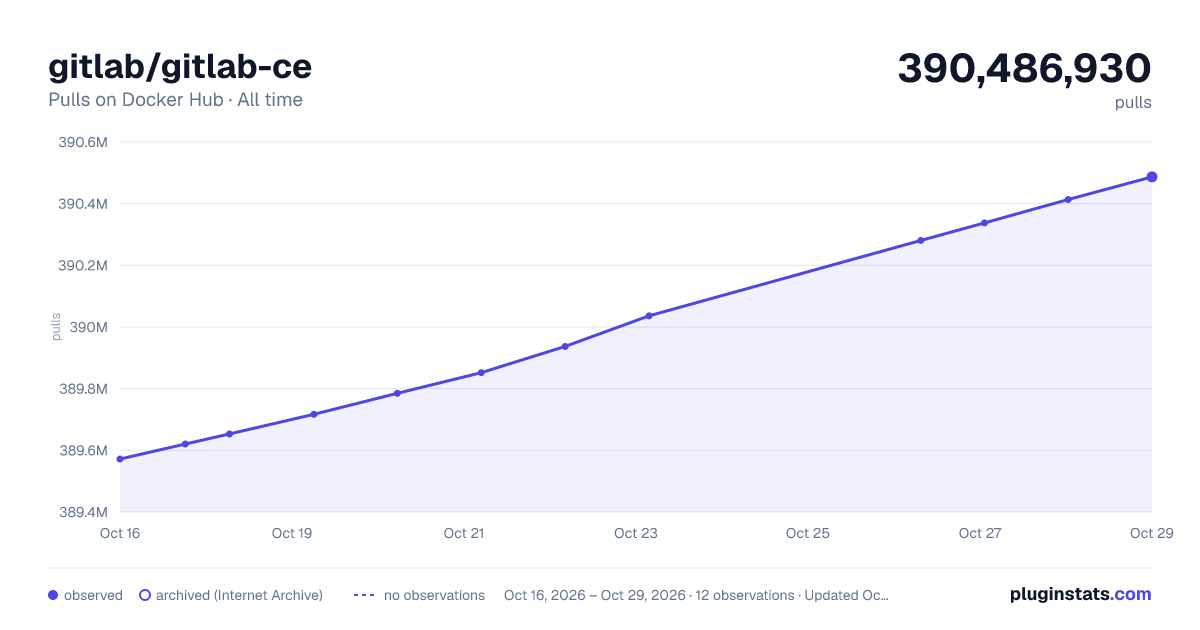Screen dimensions: 1200x630
Task: Click the 389.4M y-axis label
Action: point(83,512)
